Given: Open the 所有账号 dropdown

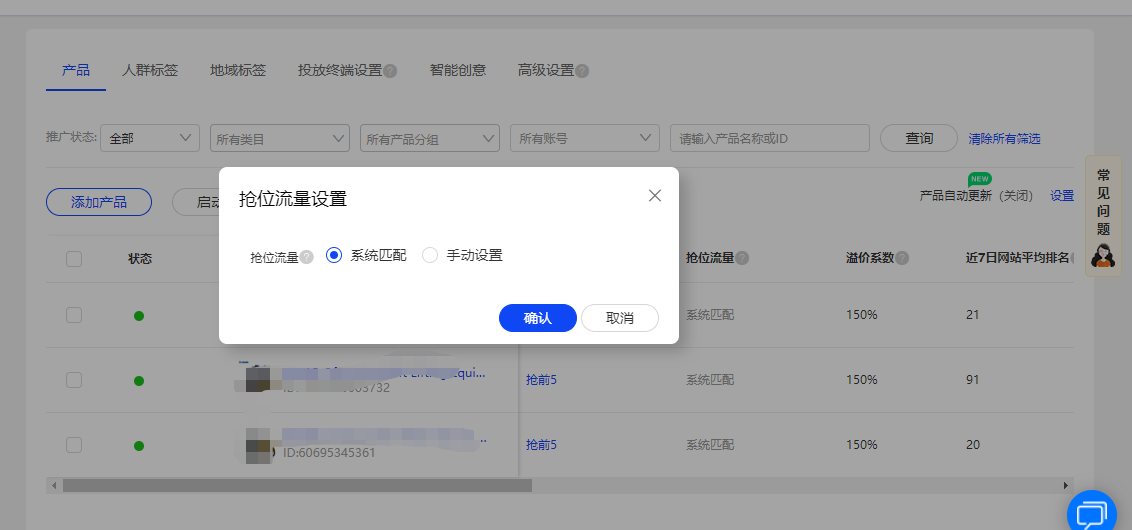Looking at the screenshot, I should click(x=585, y=138).
